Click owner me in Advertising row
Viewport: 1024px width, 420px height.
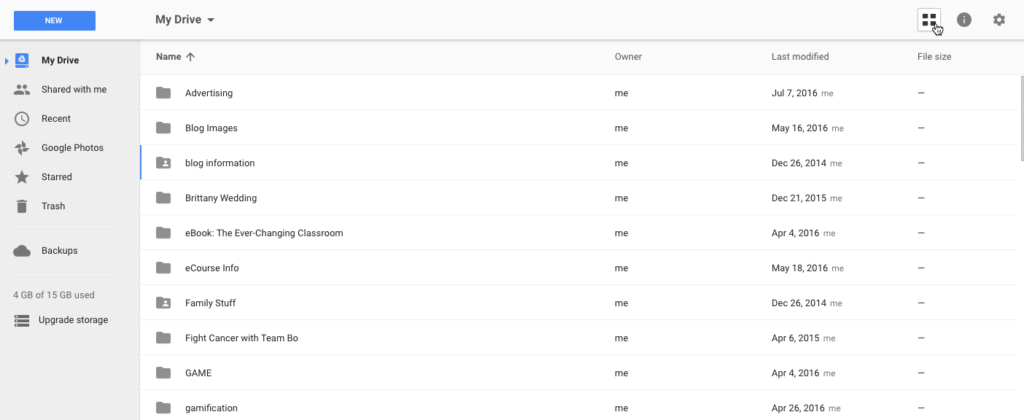point(621,93)
